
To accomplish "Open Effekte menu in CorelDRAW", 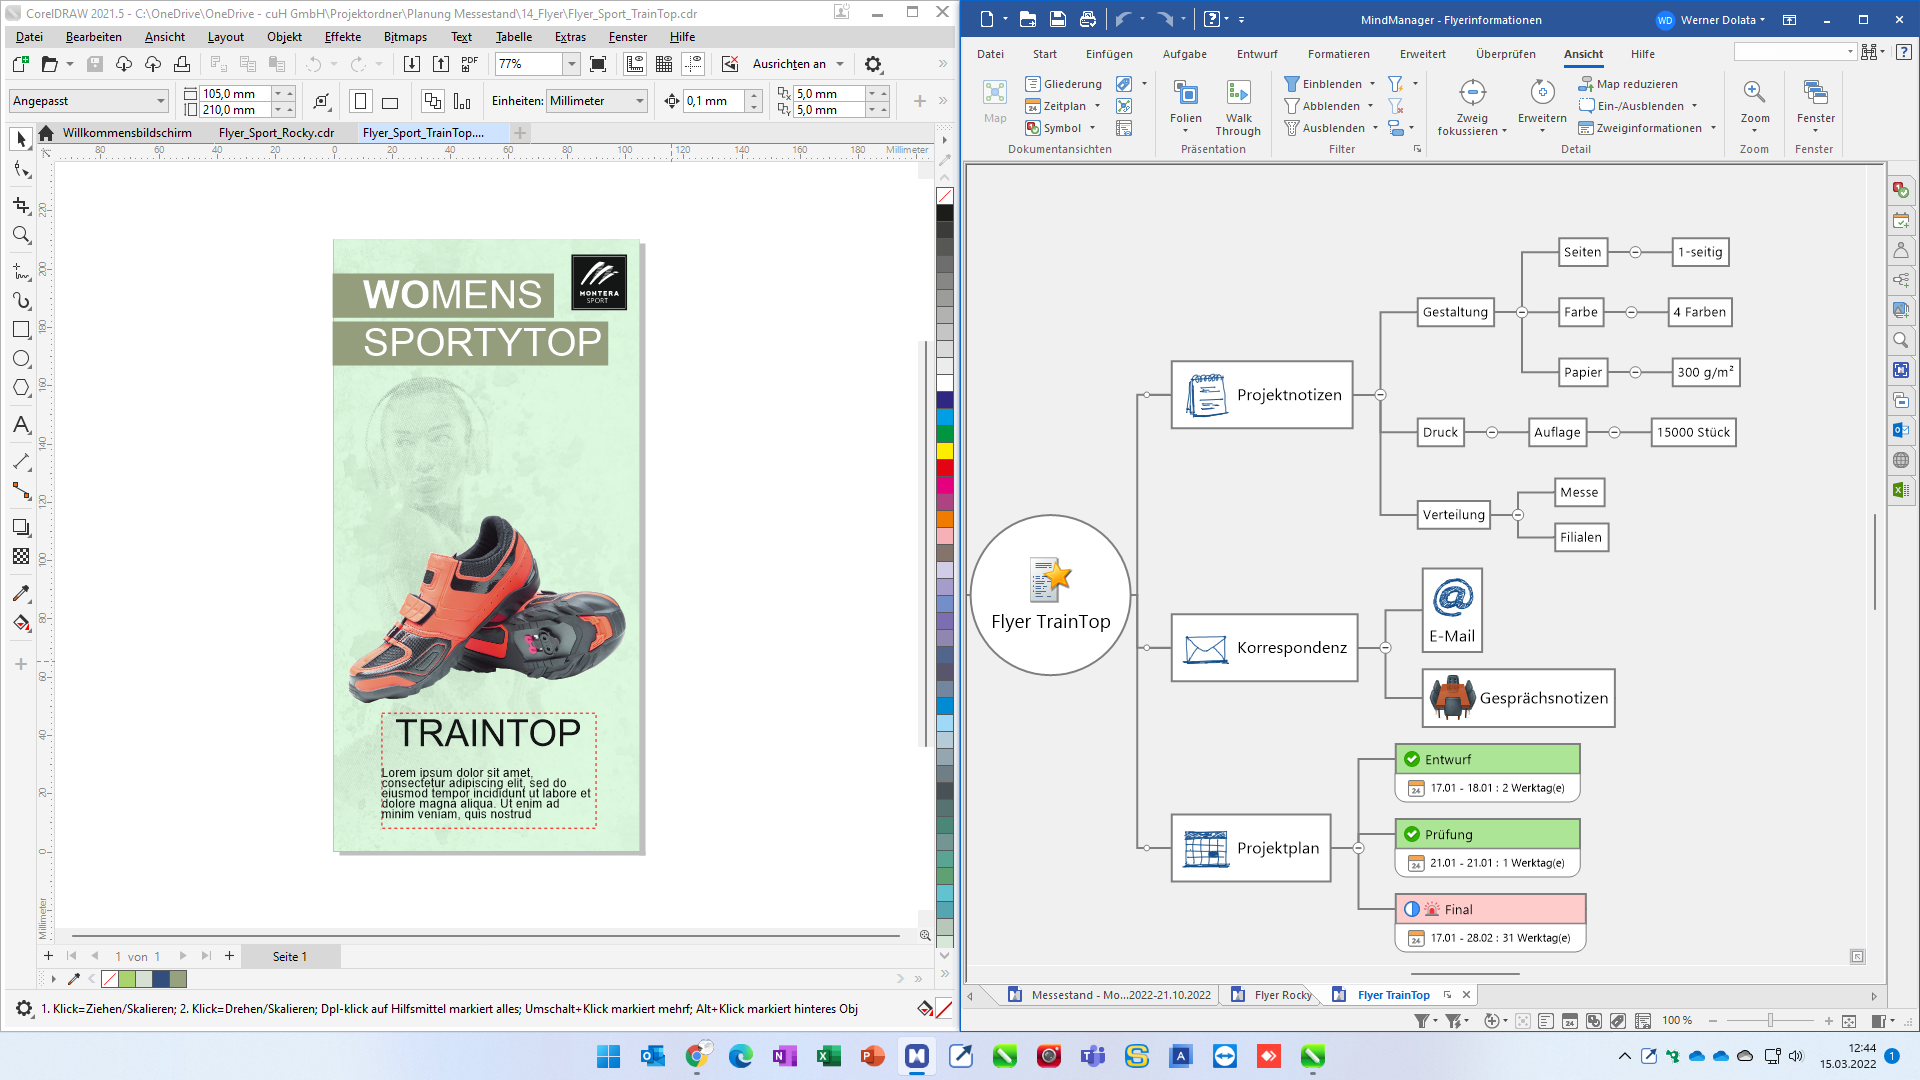I will click(342, 37).
